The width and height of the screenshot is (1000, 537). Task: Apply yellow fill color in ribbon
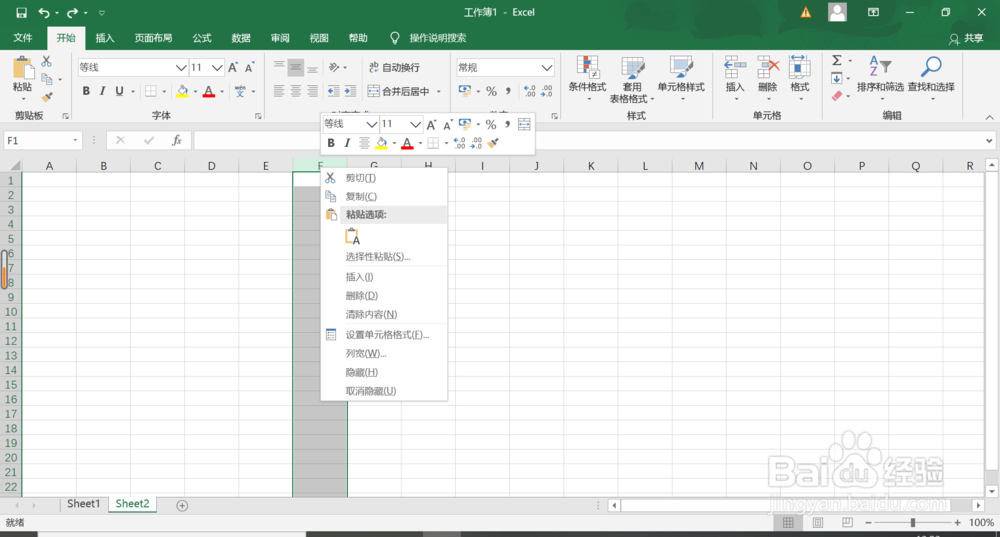coord(182,91)
